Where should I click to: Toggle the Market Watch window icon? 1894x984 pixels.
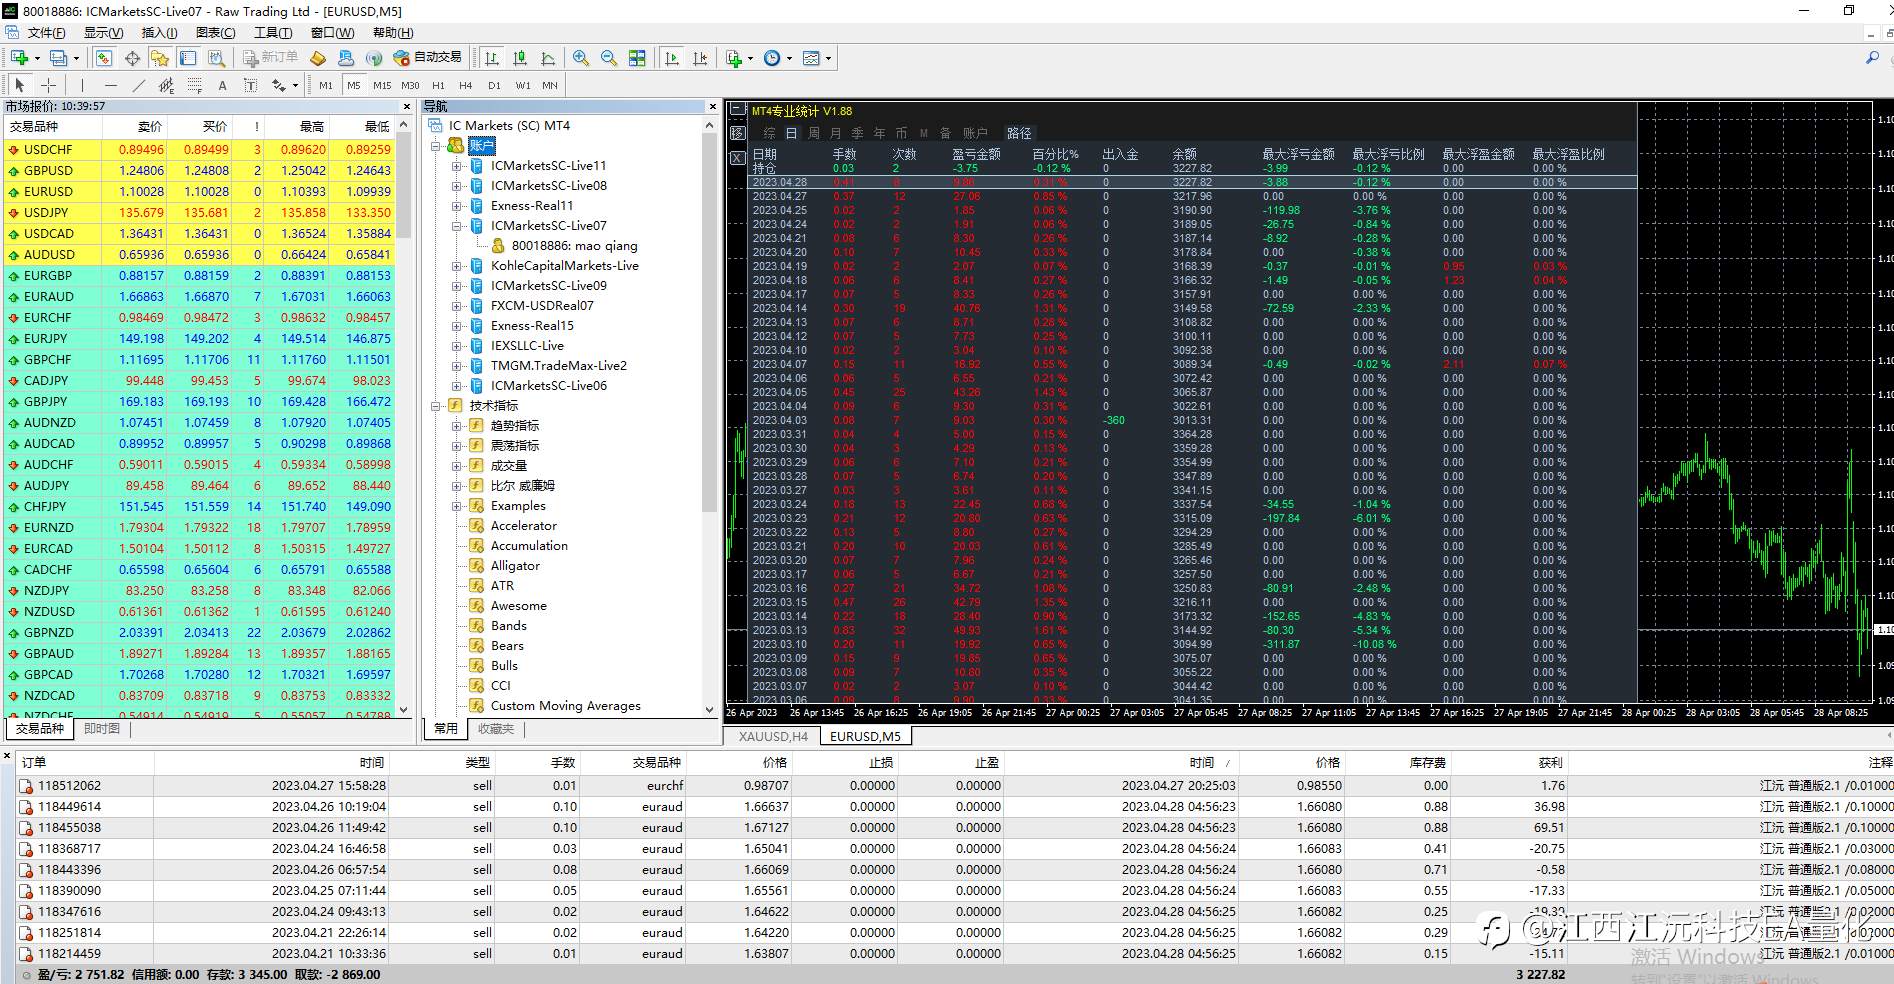[104, 58]
